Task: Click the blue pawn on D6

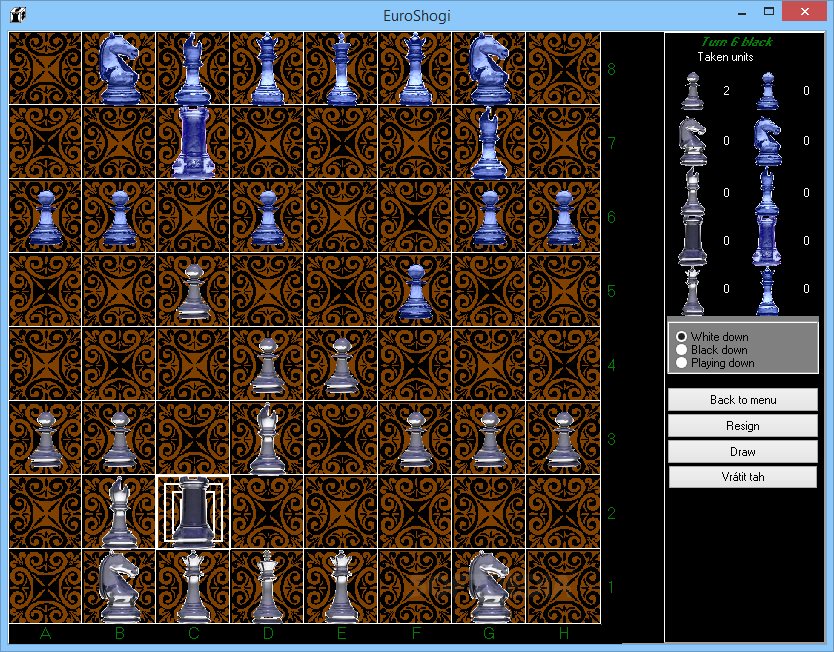Action: pos(267,217)
